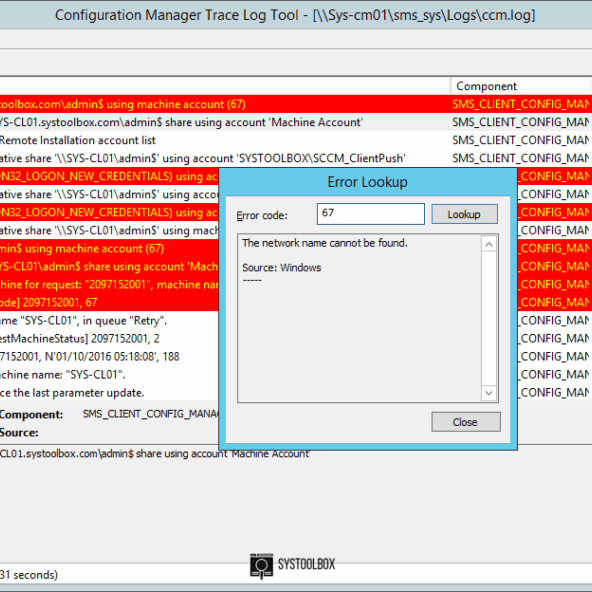
Task: Select log row 'using machine account (67)' with toolbox.com
Action: tap(296, 104)
